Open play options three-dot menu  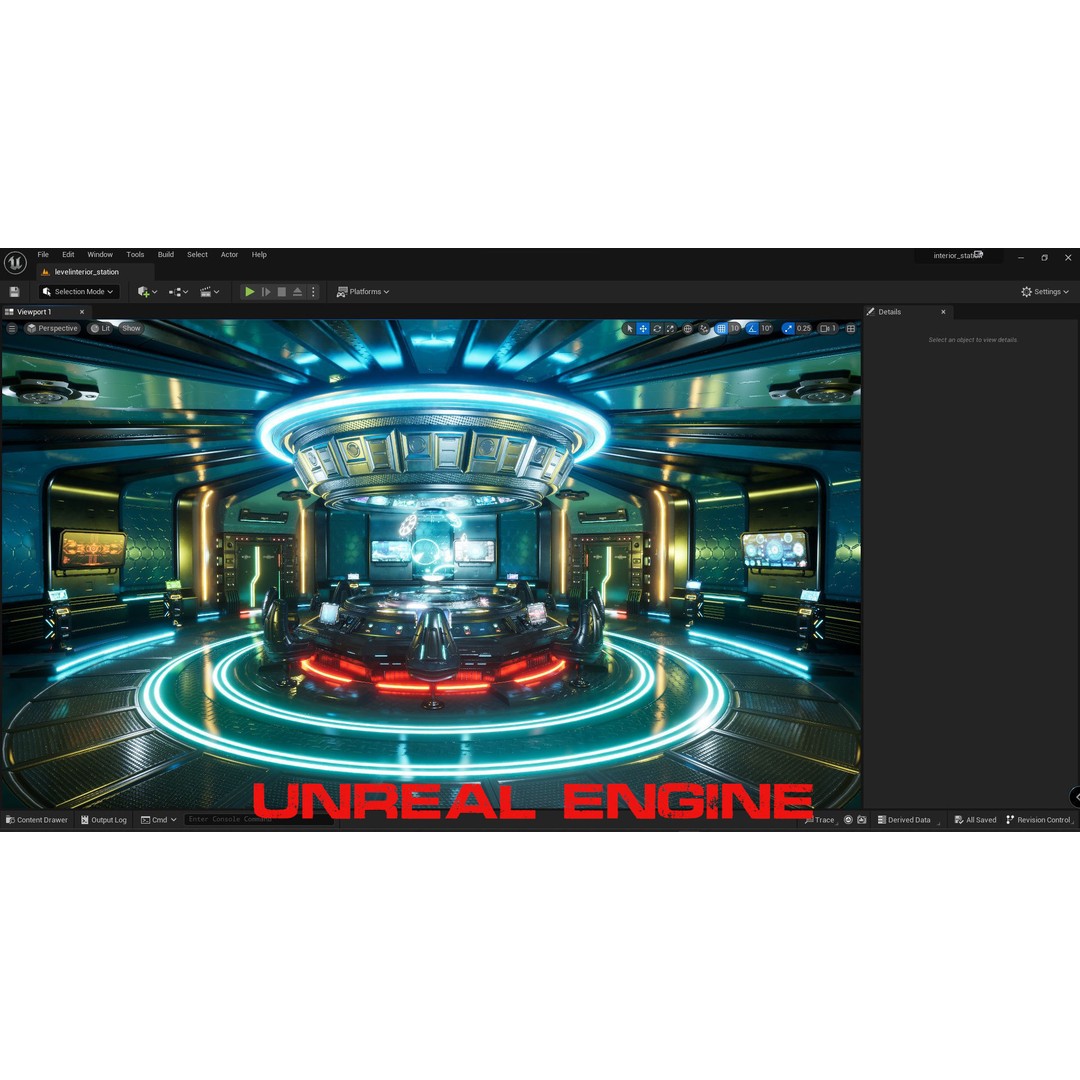(313, 292)
